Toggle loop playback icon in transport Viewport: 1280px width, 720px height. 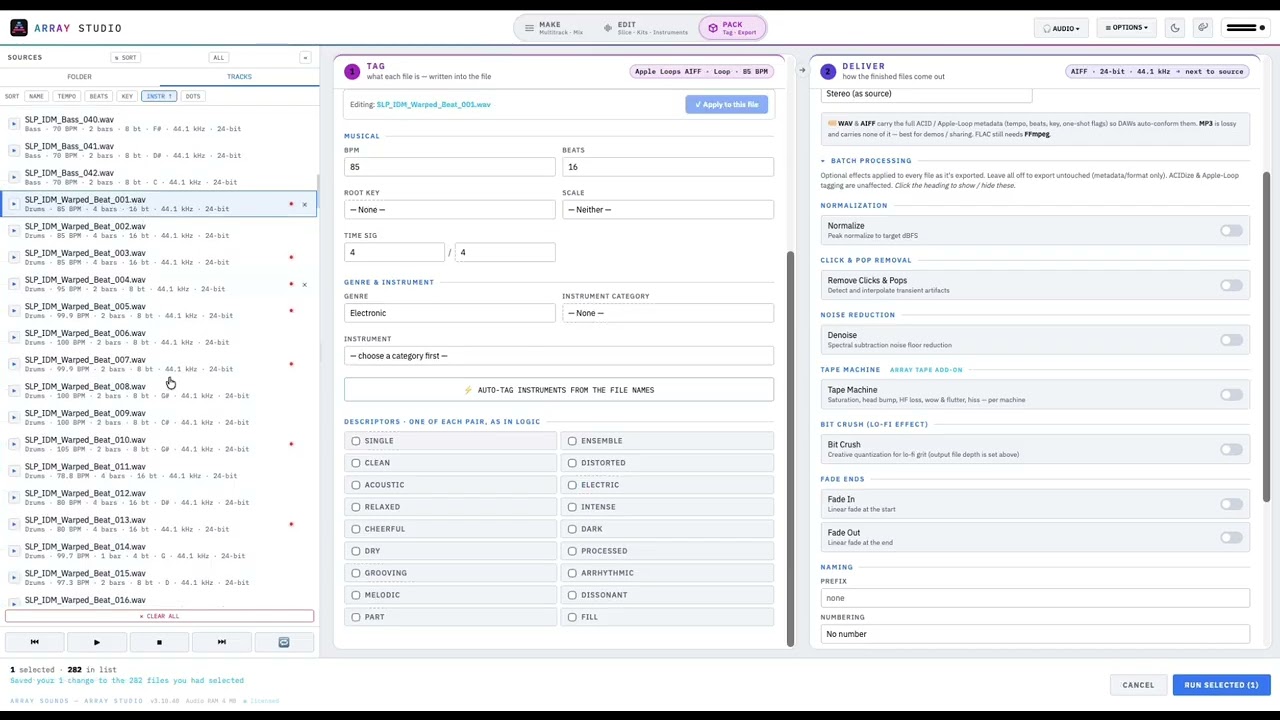[283, 642]
